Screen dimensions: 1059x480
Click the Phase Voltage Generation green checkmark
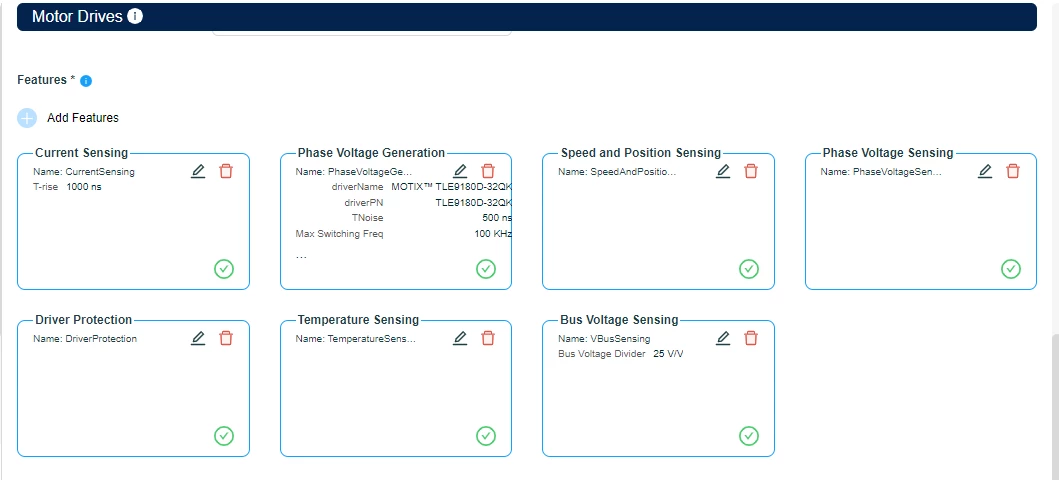point(486,269)
